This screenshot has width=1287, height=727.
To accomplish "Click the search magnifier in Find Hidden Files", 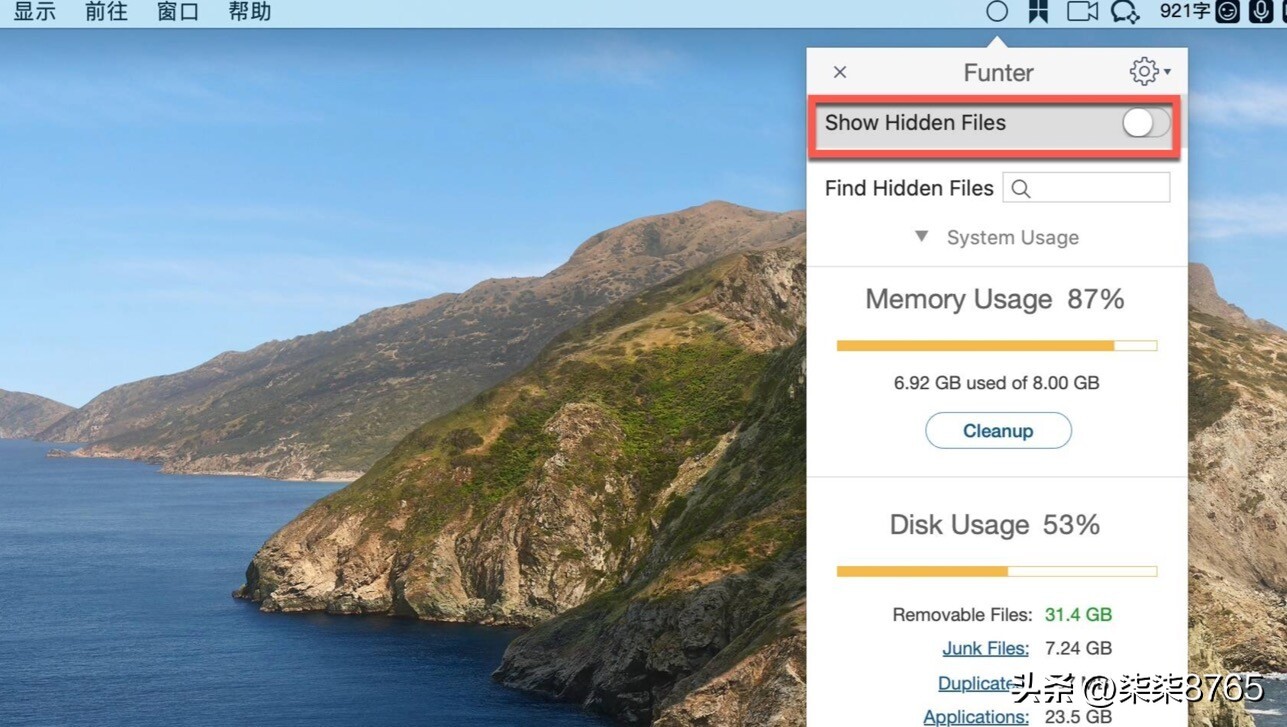I will point(1019,187).
